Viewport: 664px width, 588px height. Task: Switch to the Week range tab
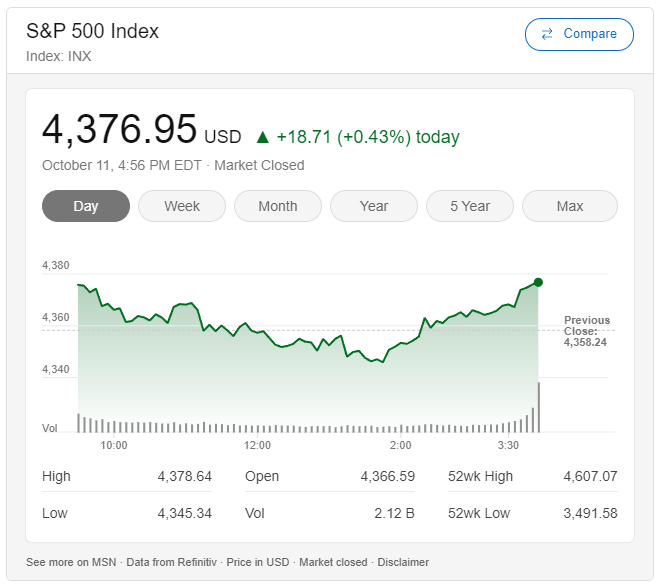182,206
